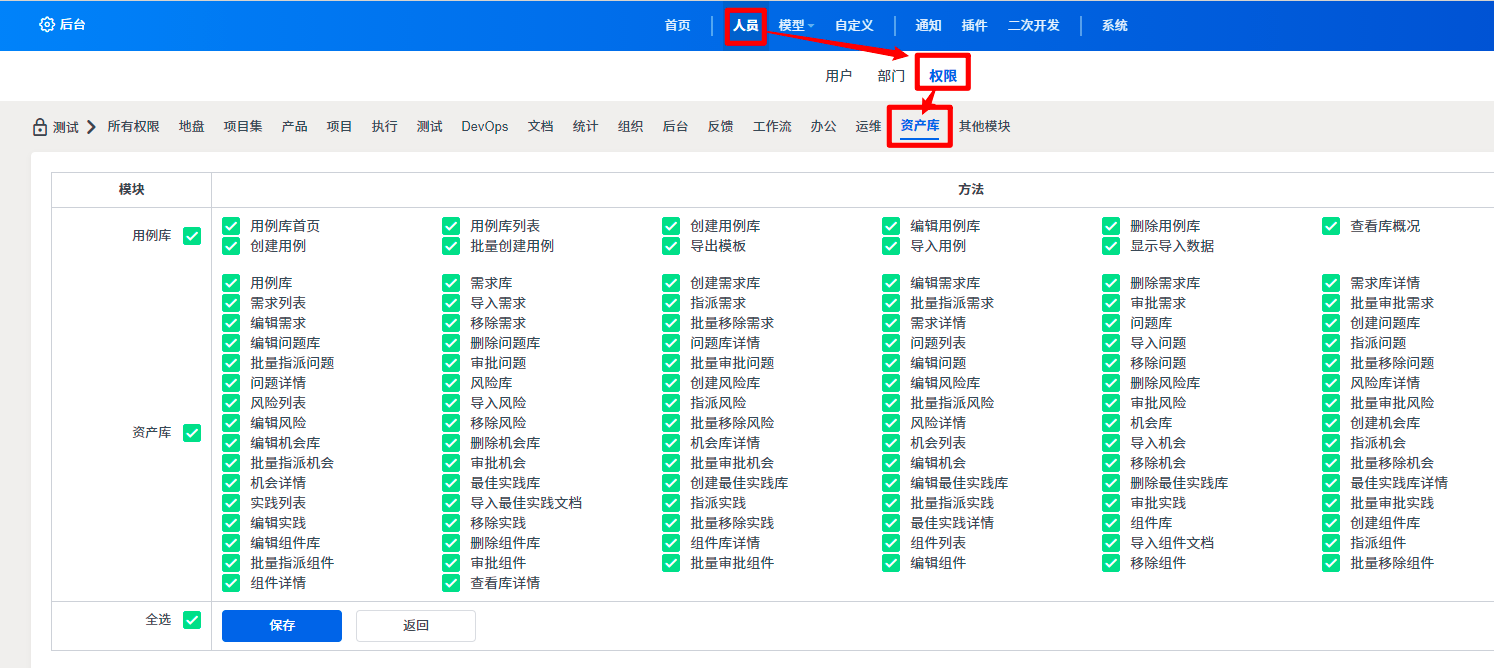Image resolution: width=1494 pixels, height=668 pixels.
Task: Uncheck the 批量指派风险 permission
Action: [x=891, y=403]
